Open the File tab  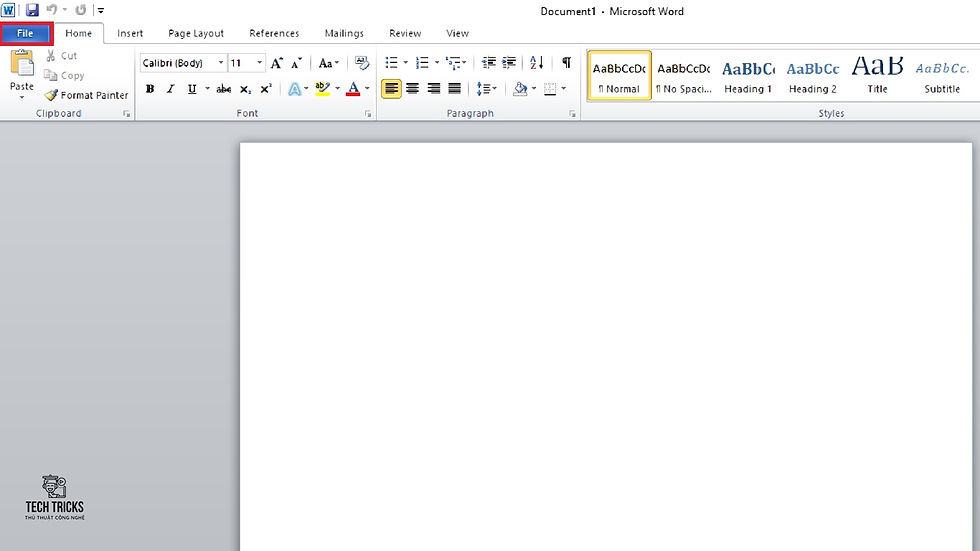point(26,34)
